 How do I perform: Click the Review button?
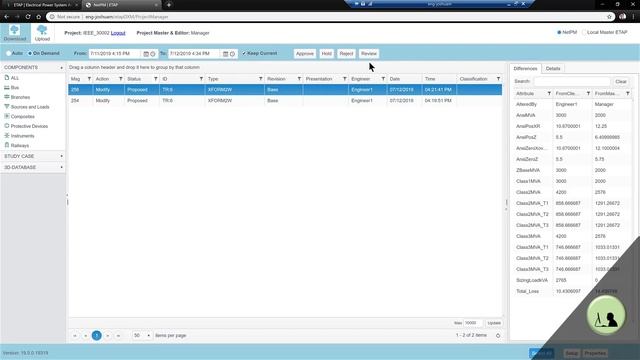369,53
